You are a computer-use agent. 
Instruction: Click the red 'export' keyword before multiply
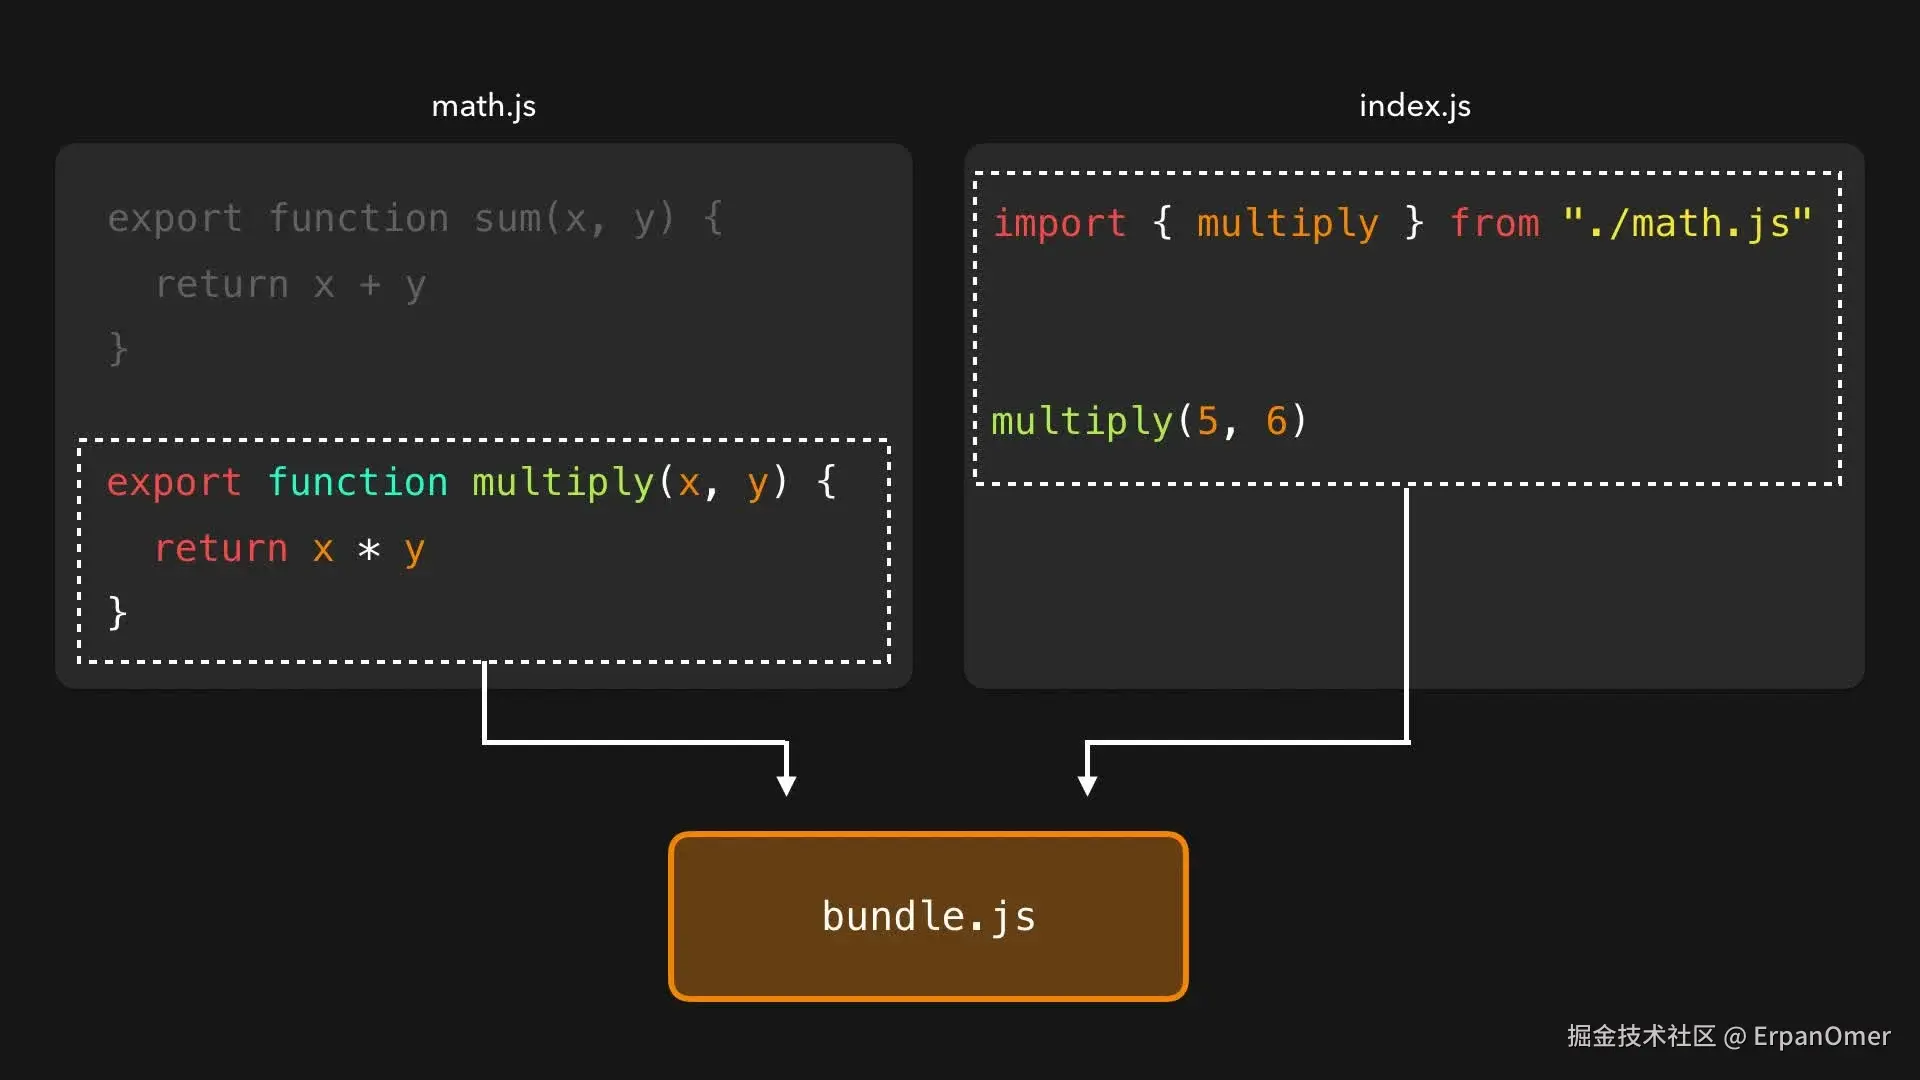174,482
